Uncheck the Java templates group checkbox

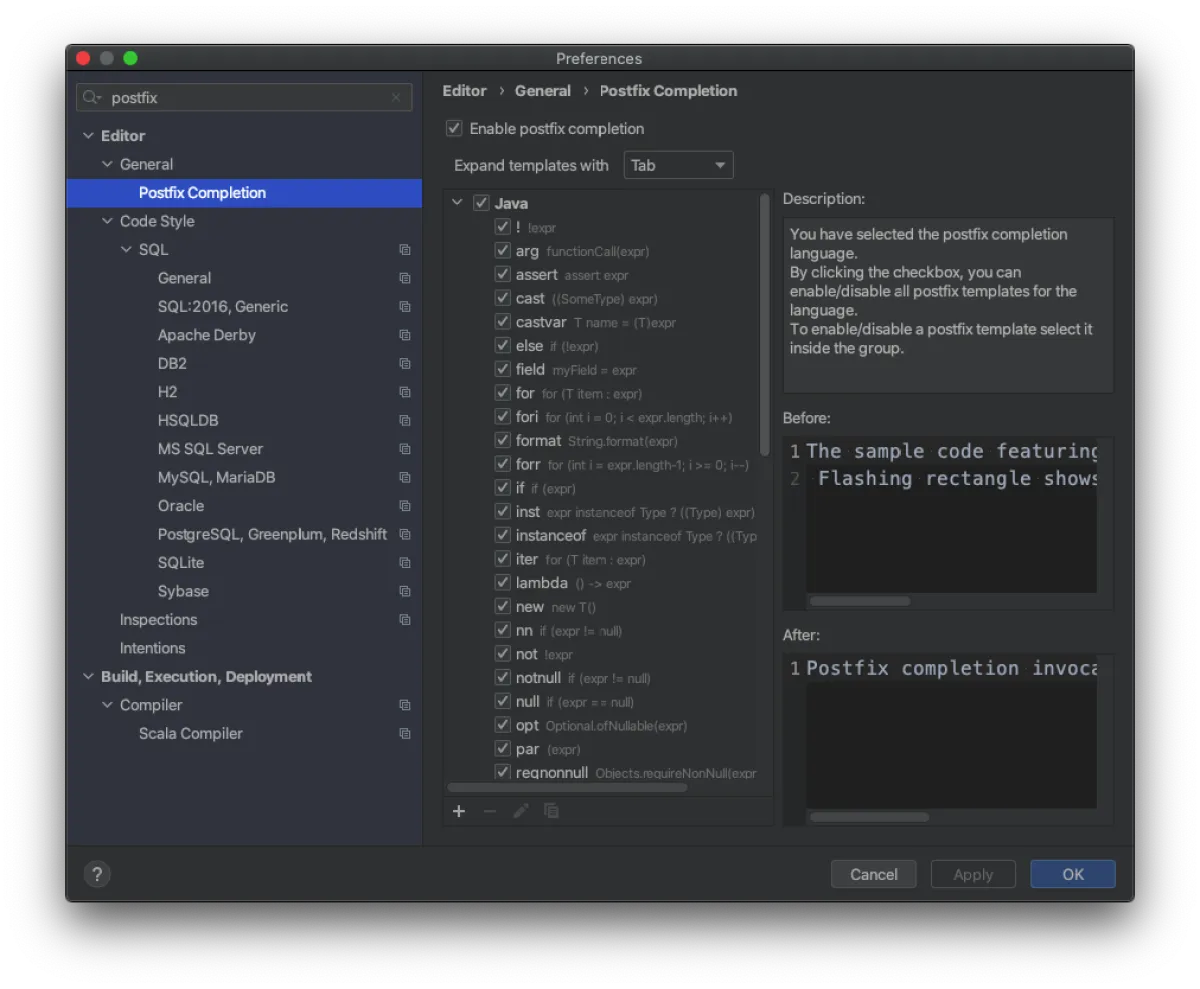[481, 203]
